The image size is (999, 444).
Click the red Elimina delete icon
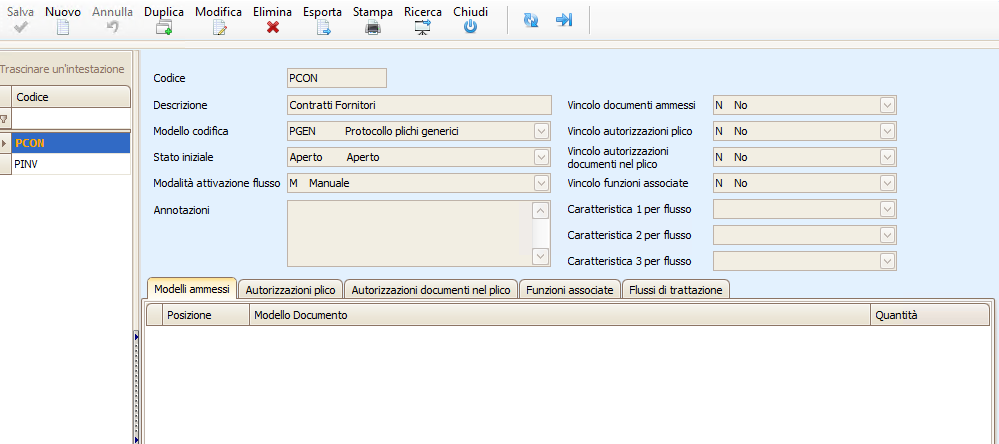272,28
